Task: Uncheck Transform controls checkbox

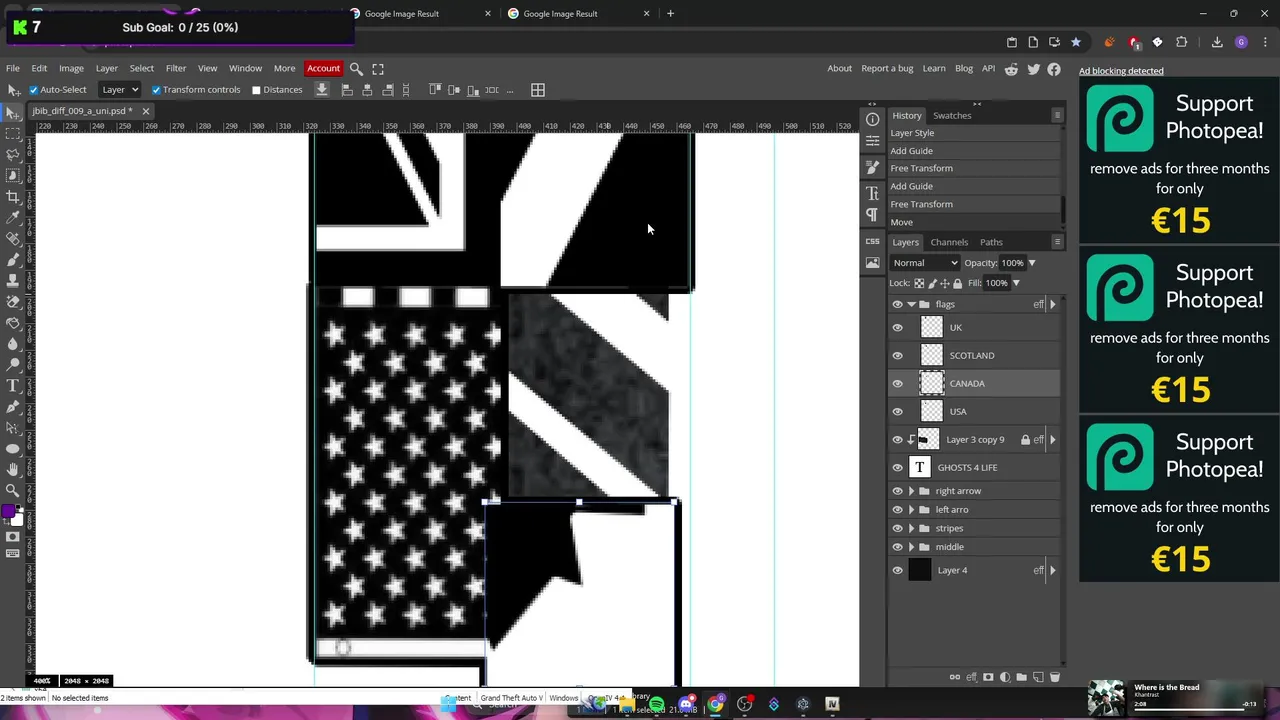Action: 156,90
